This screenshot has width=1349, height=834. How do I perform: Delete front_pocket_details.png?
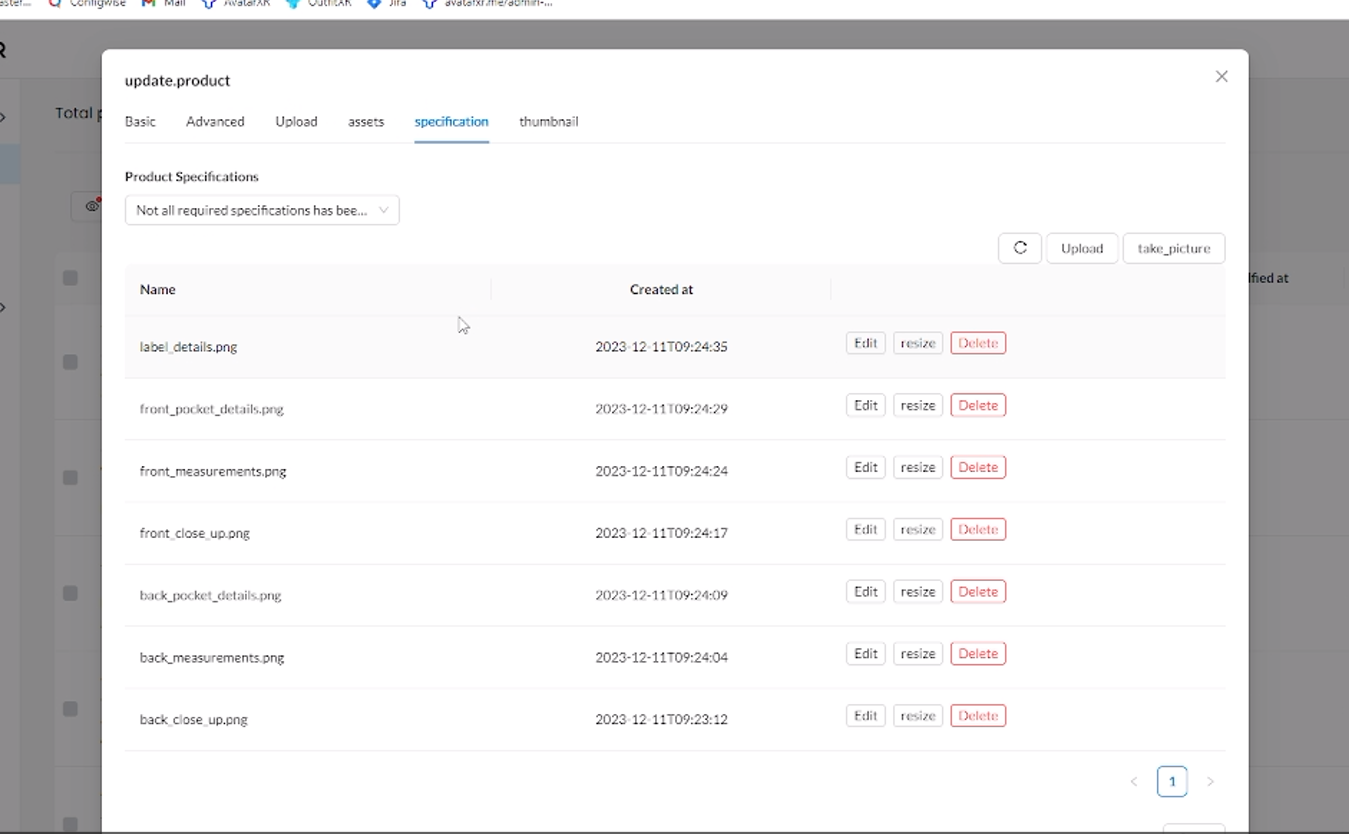pyautogui.click(x=978, y=405)
